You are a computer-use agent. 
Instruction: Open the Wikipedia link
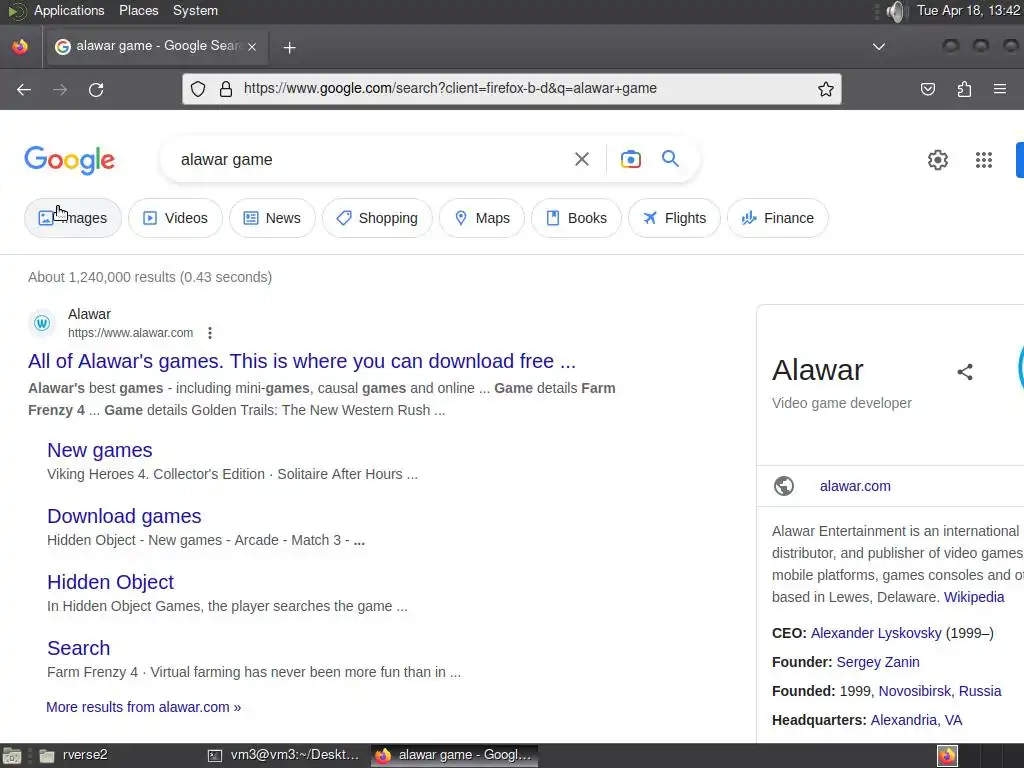tap(974, 597)
